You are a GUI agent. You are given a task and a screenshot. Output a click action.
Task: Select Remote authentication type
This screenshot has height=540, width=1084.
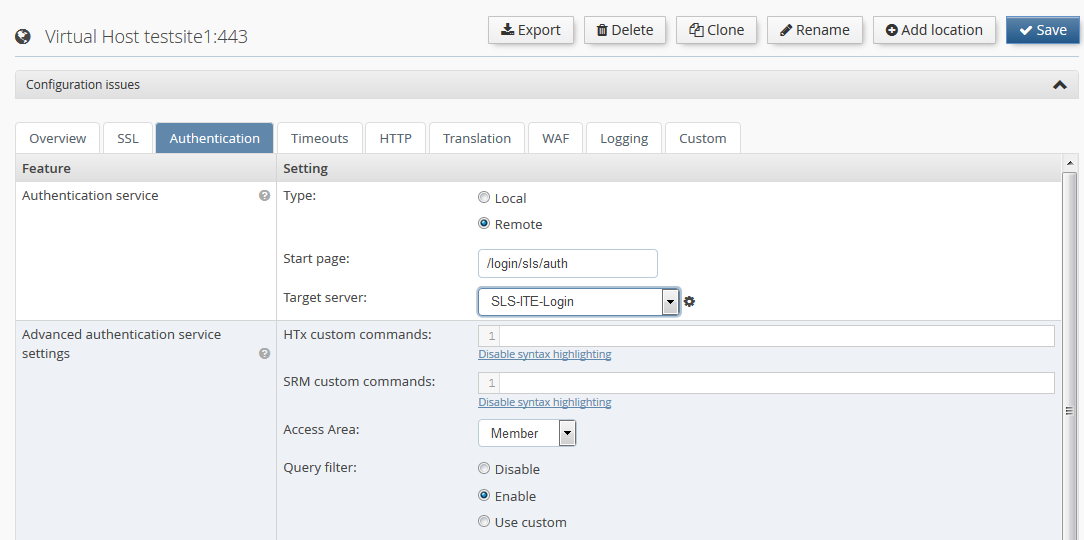click(484, 224)
